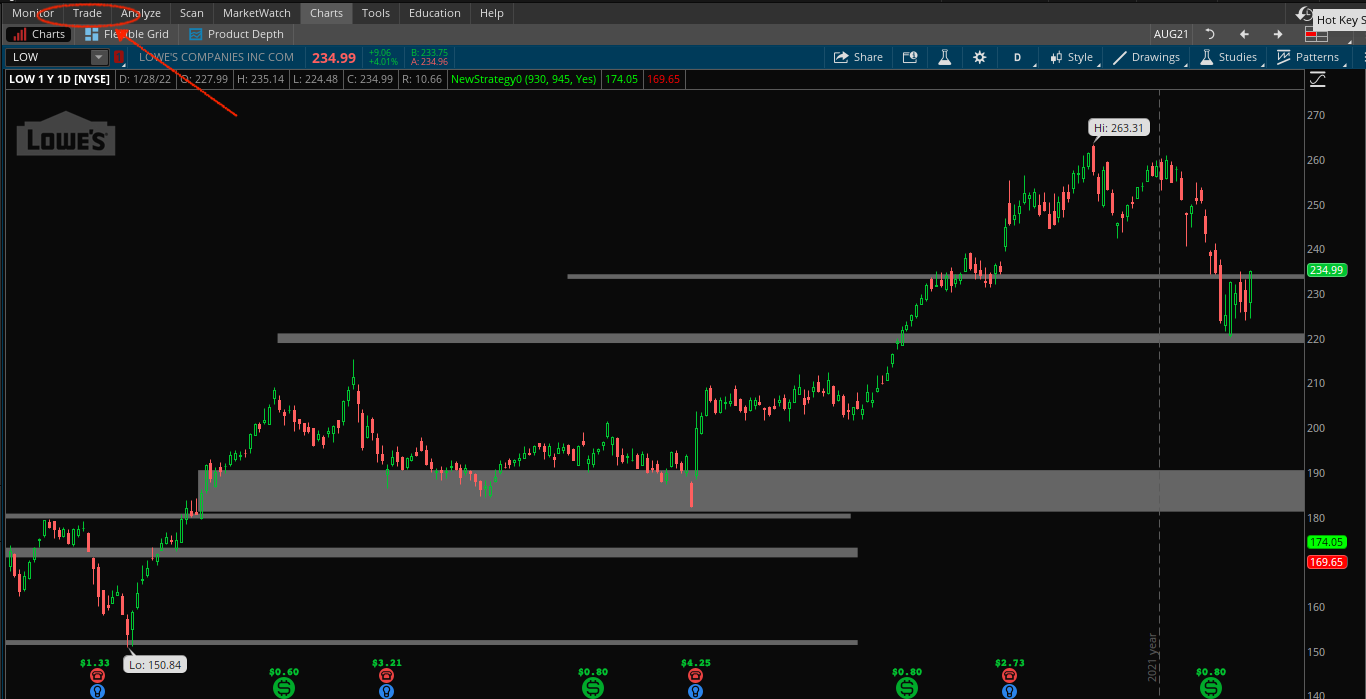Select the Charts menu tab

click(326, 12)
